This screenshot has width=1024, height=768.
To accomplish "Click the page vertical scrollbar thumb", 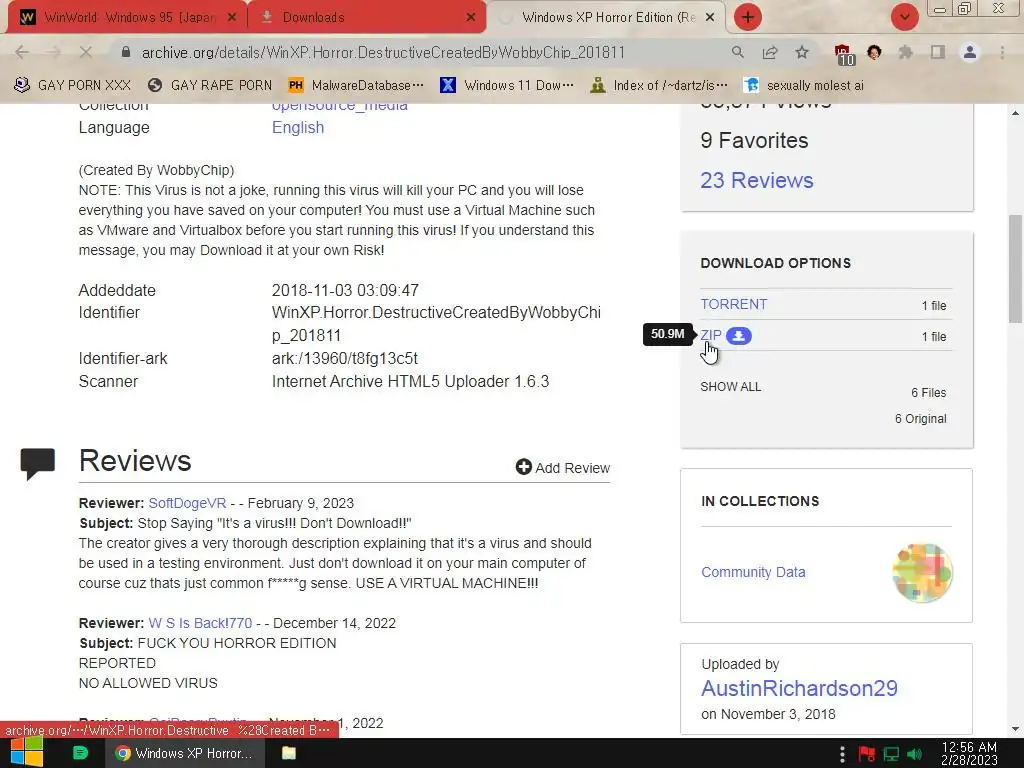I will pyautogui.click(x=1015, y=268).
